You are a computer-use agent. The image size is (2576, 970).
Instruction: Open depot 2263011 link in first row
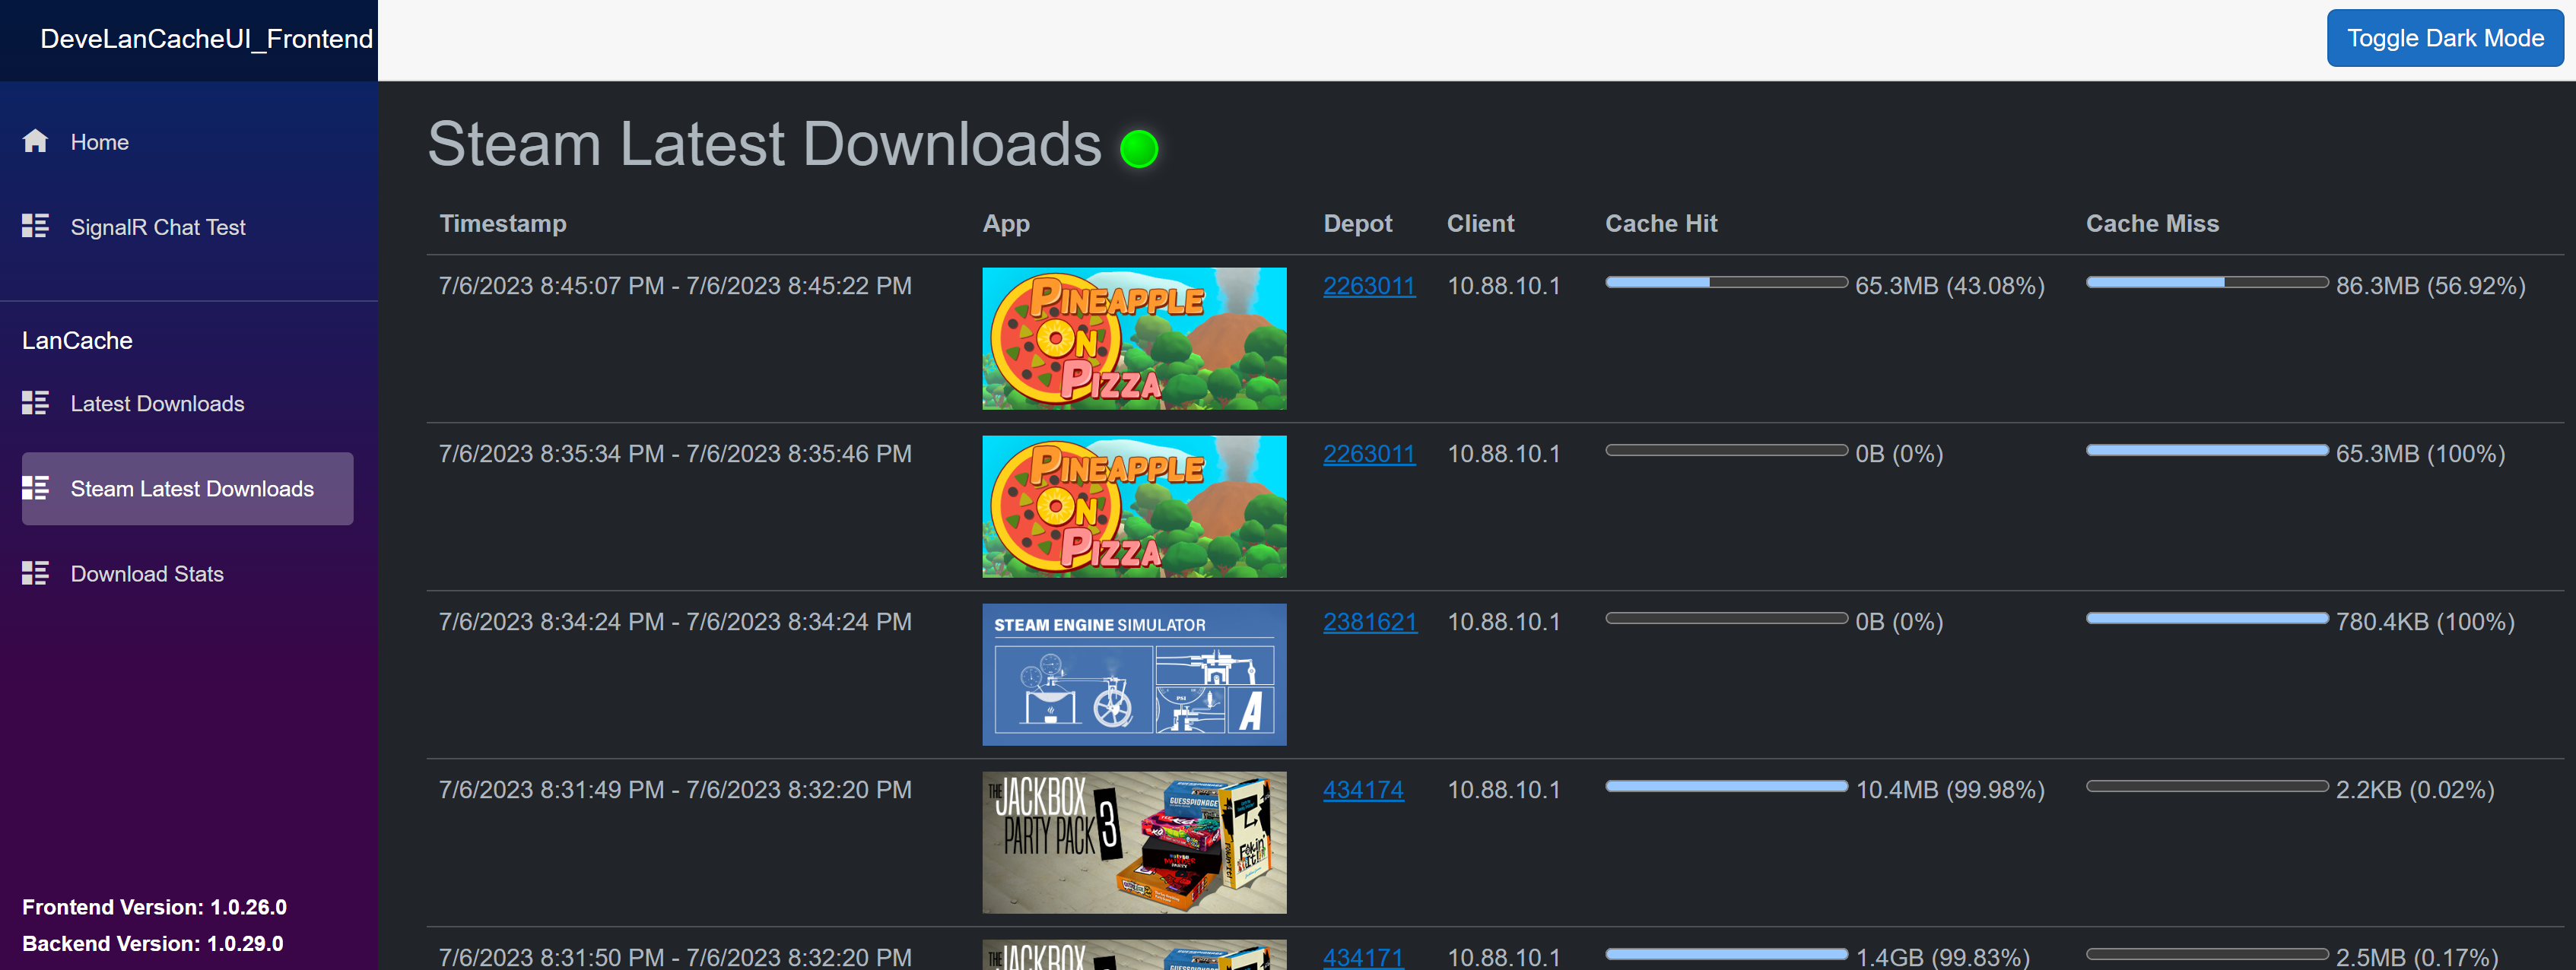(1368, 286)
